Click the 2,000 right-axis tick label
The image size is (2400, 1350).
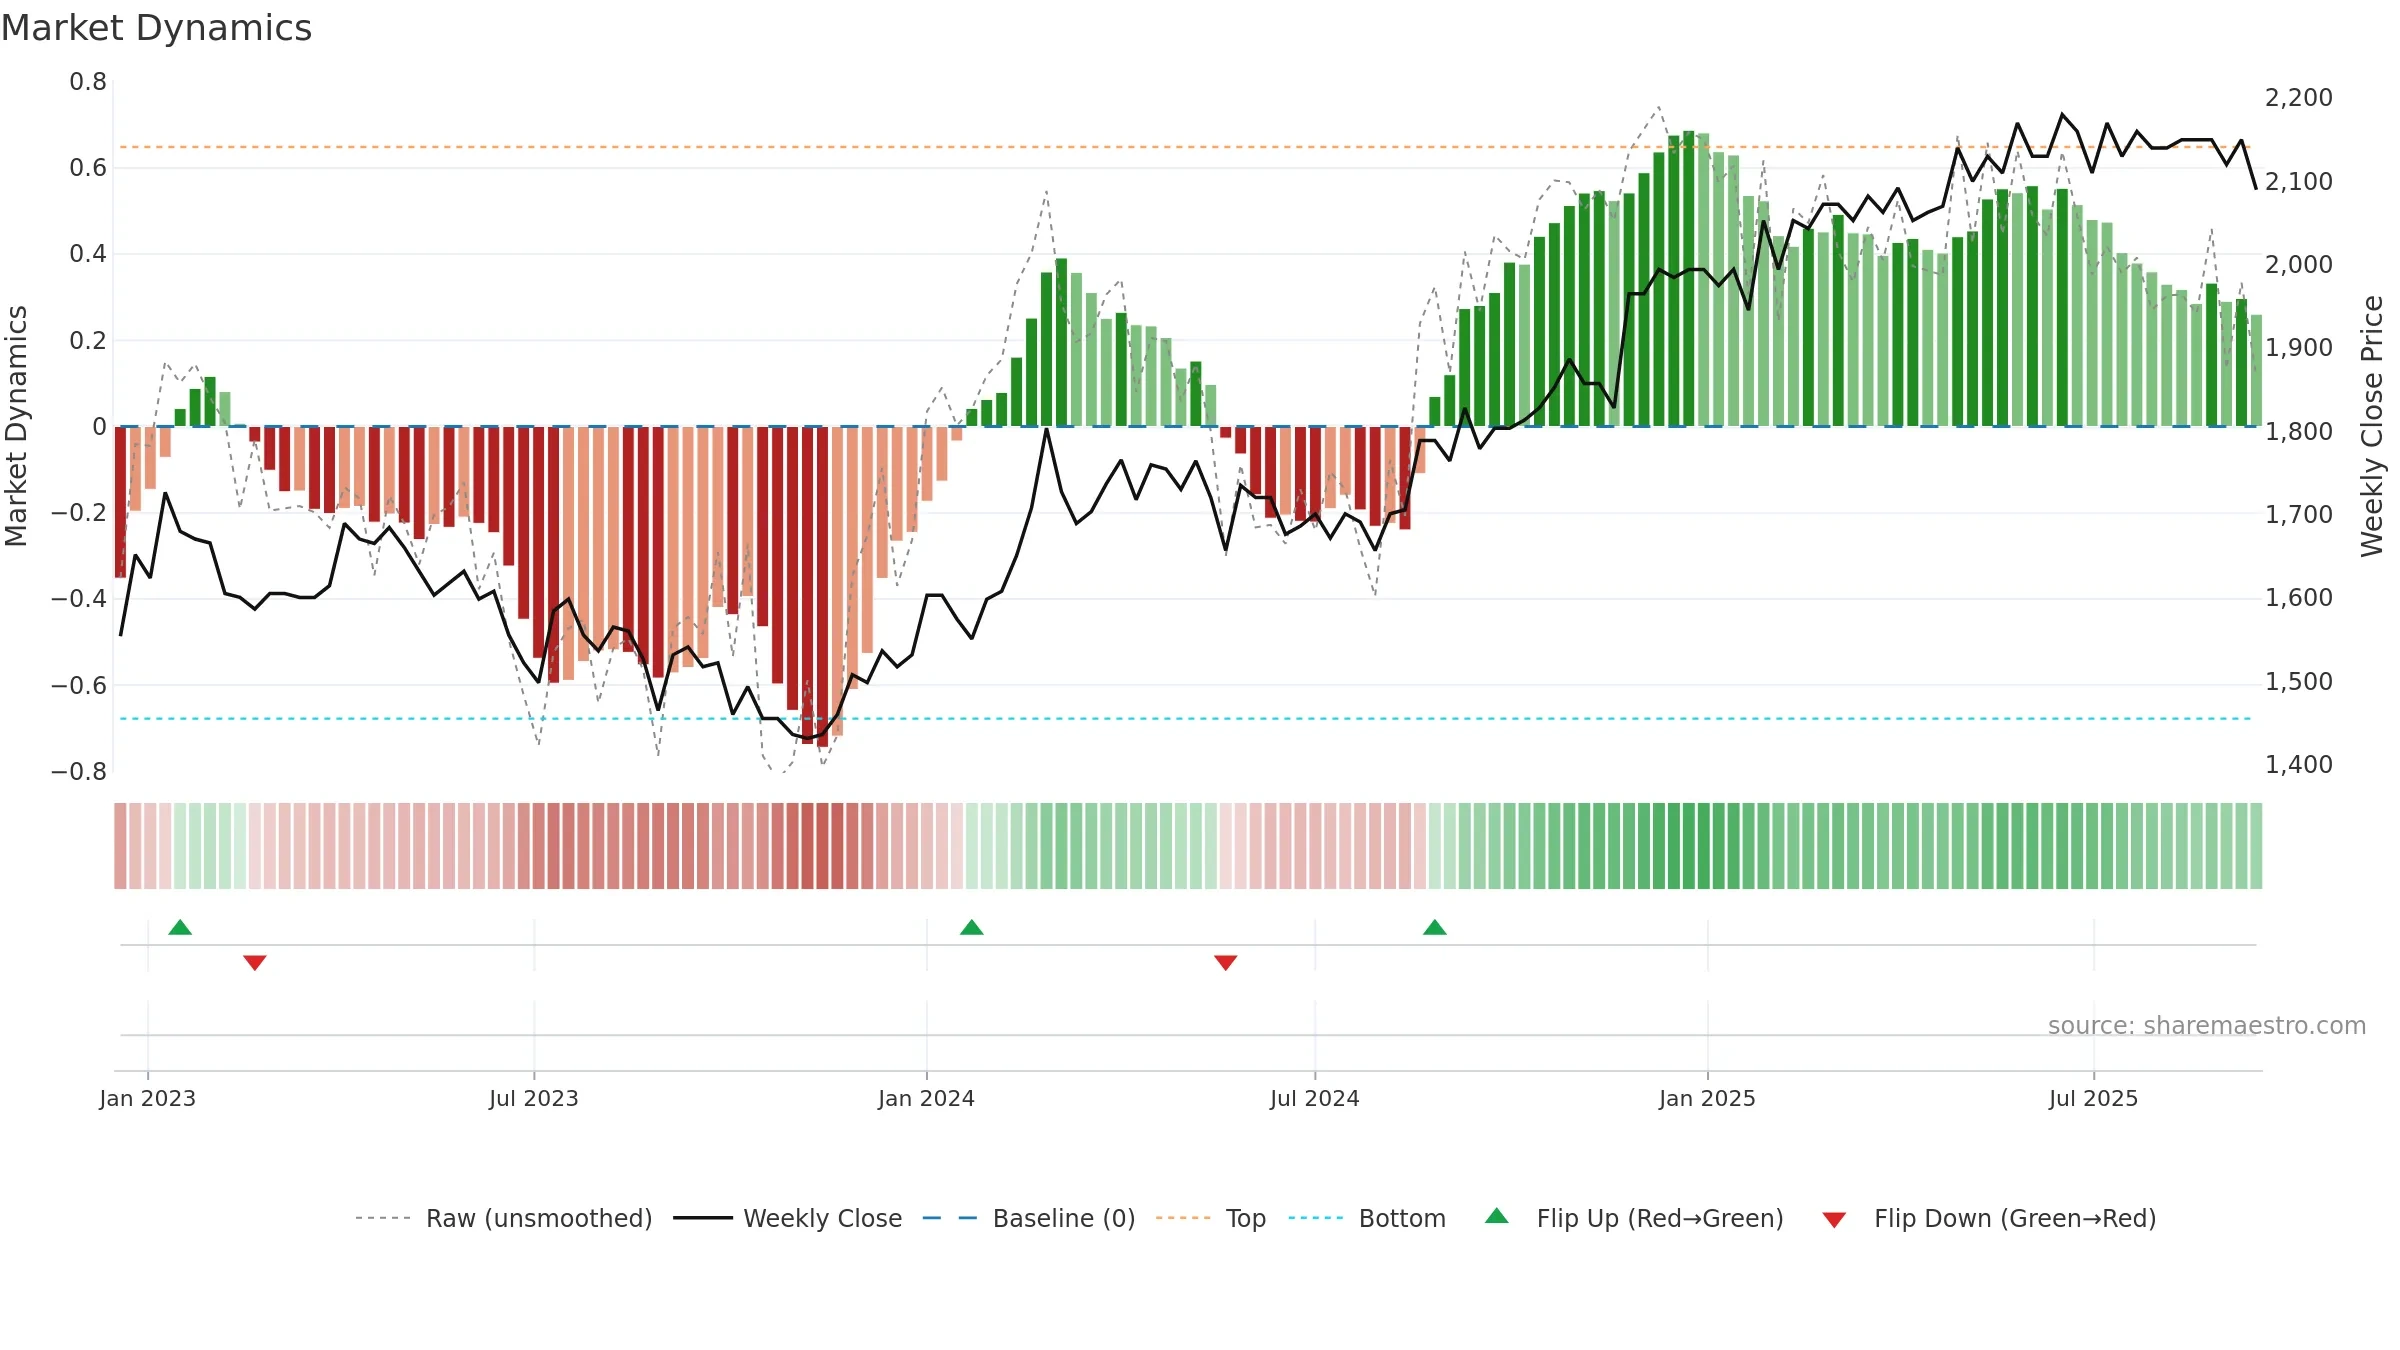2298,265
